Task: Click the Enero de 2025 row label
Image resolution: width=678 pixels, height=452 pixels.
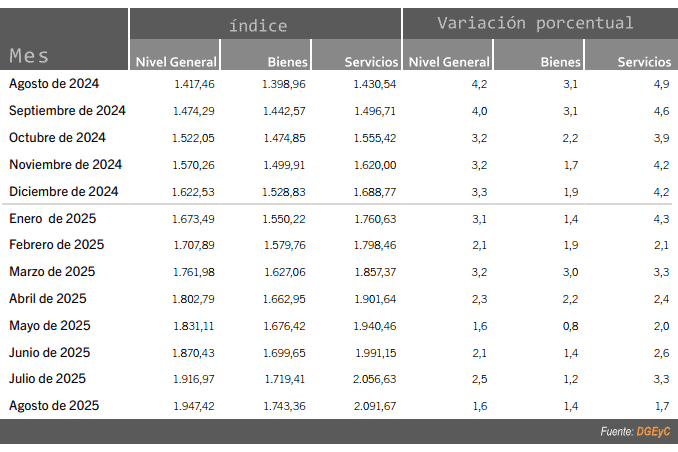Action: (x=53, y=218)
